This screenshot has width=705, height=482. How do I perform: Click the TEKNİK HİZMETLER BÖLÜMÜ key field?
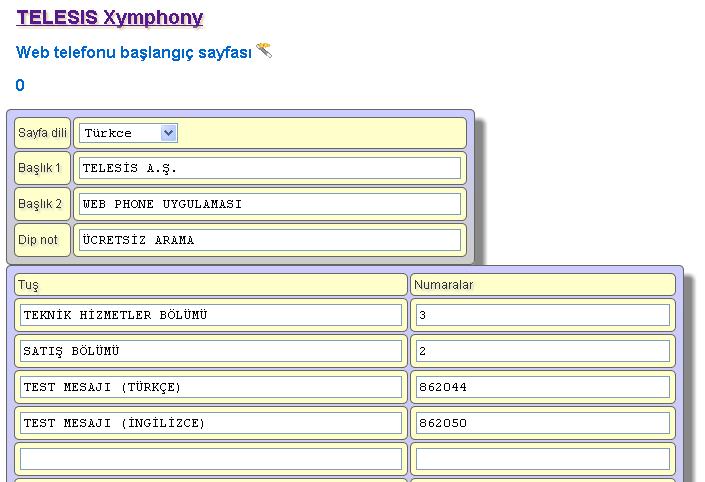211,315
